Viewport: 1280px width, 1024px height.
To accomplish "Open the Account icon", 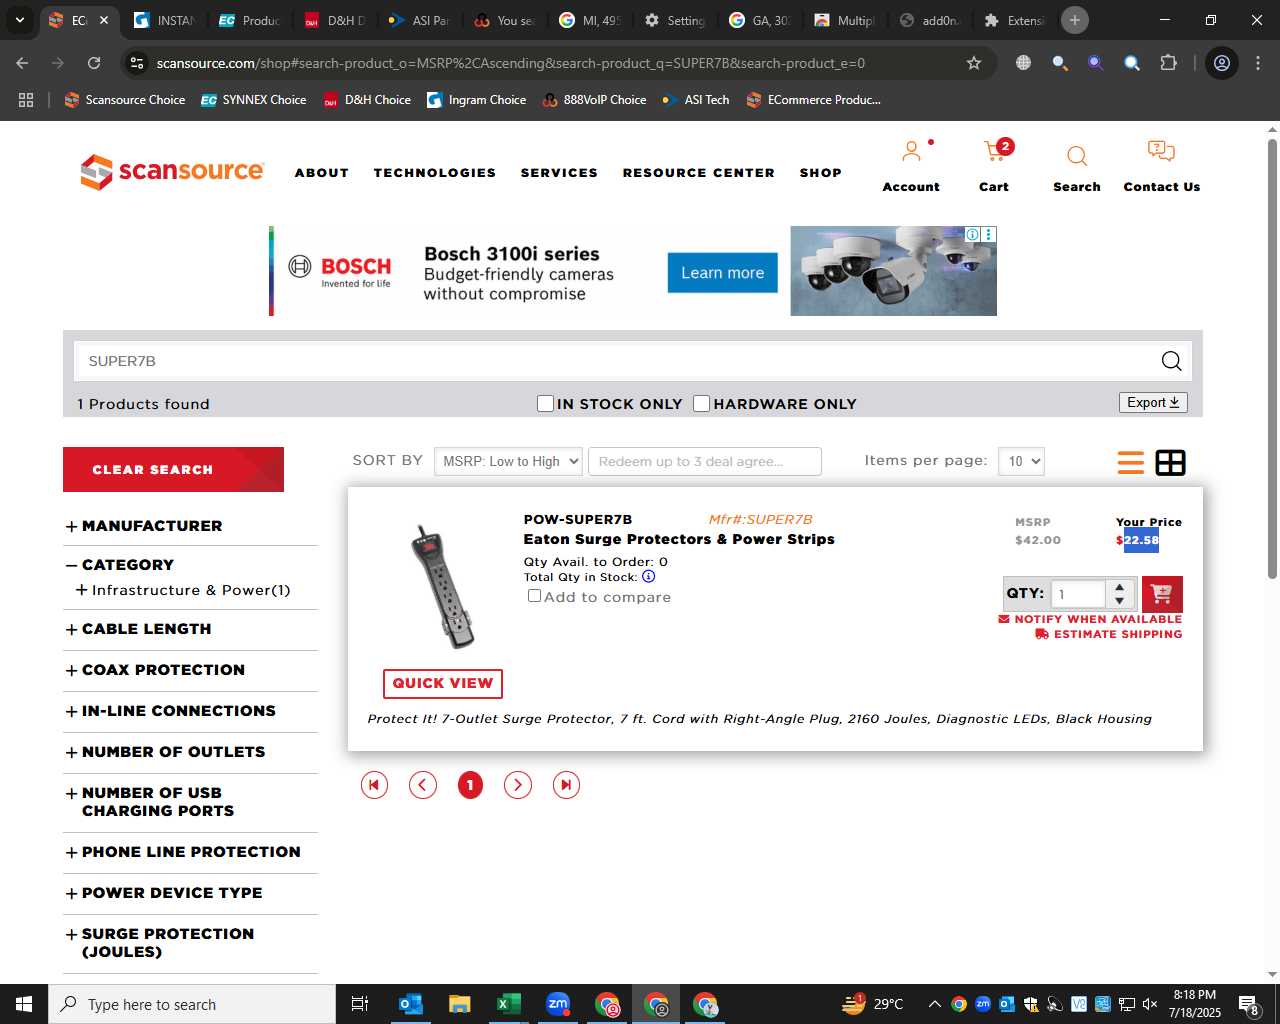I will click(911, 152).
